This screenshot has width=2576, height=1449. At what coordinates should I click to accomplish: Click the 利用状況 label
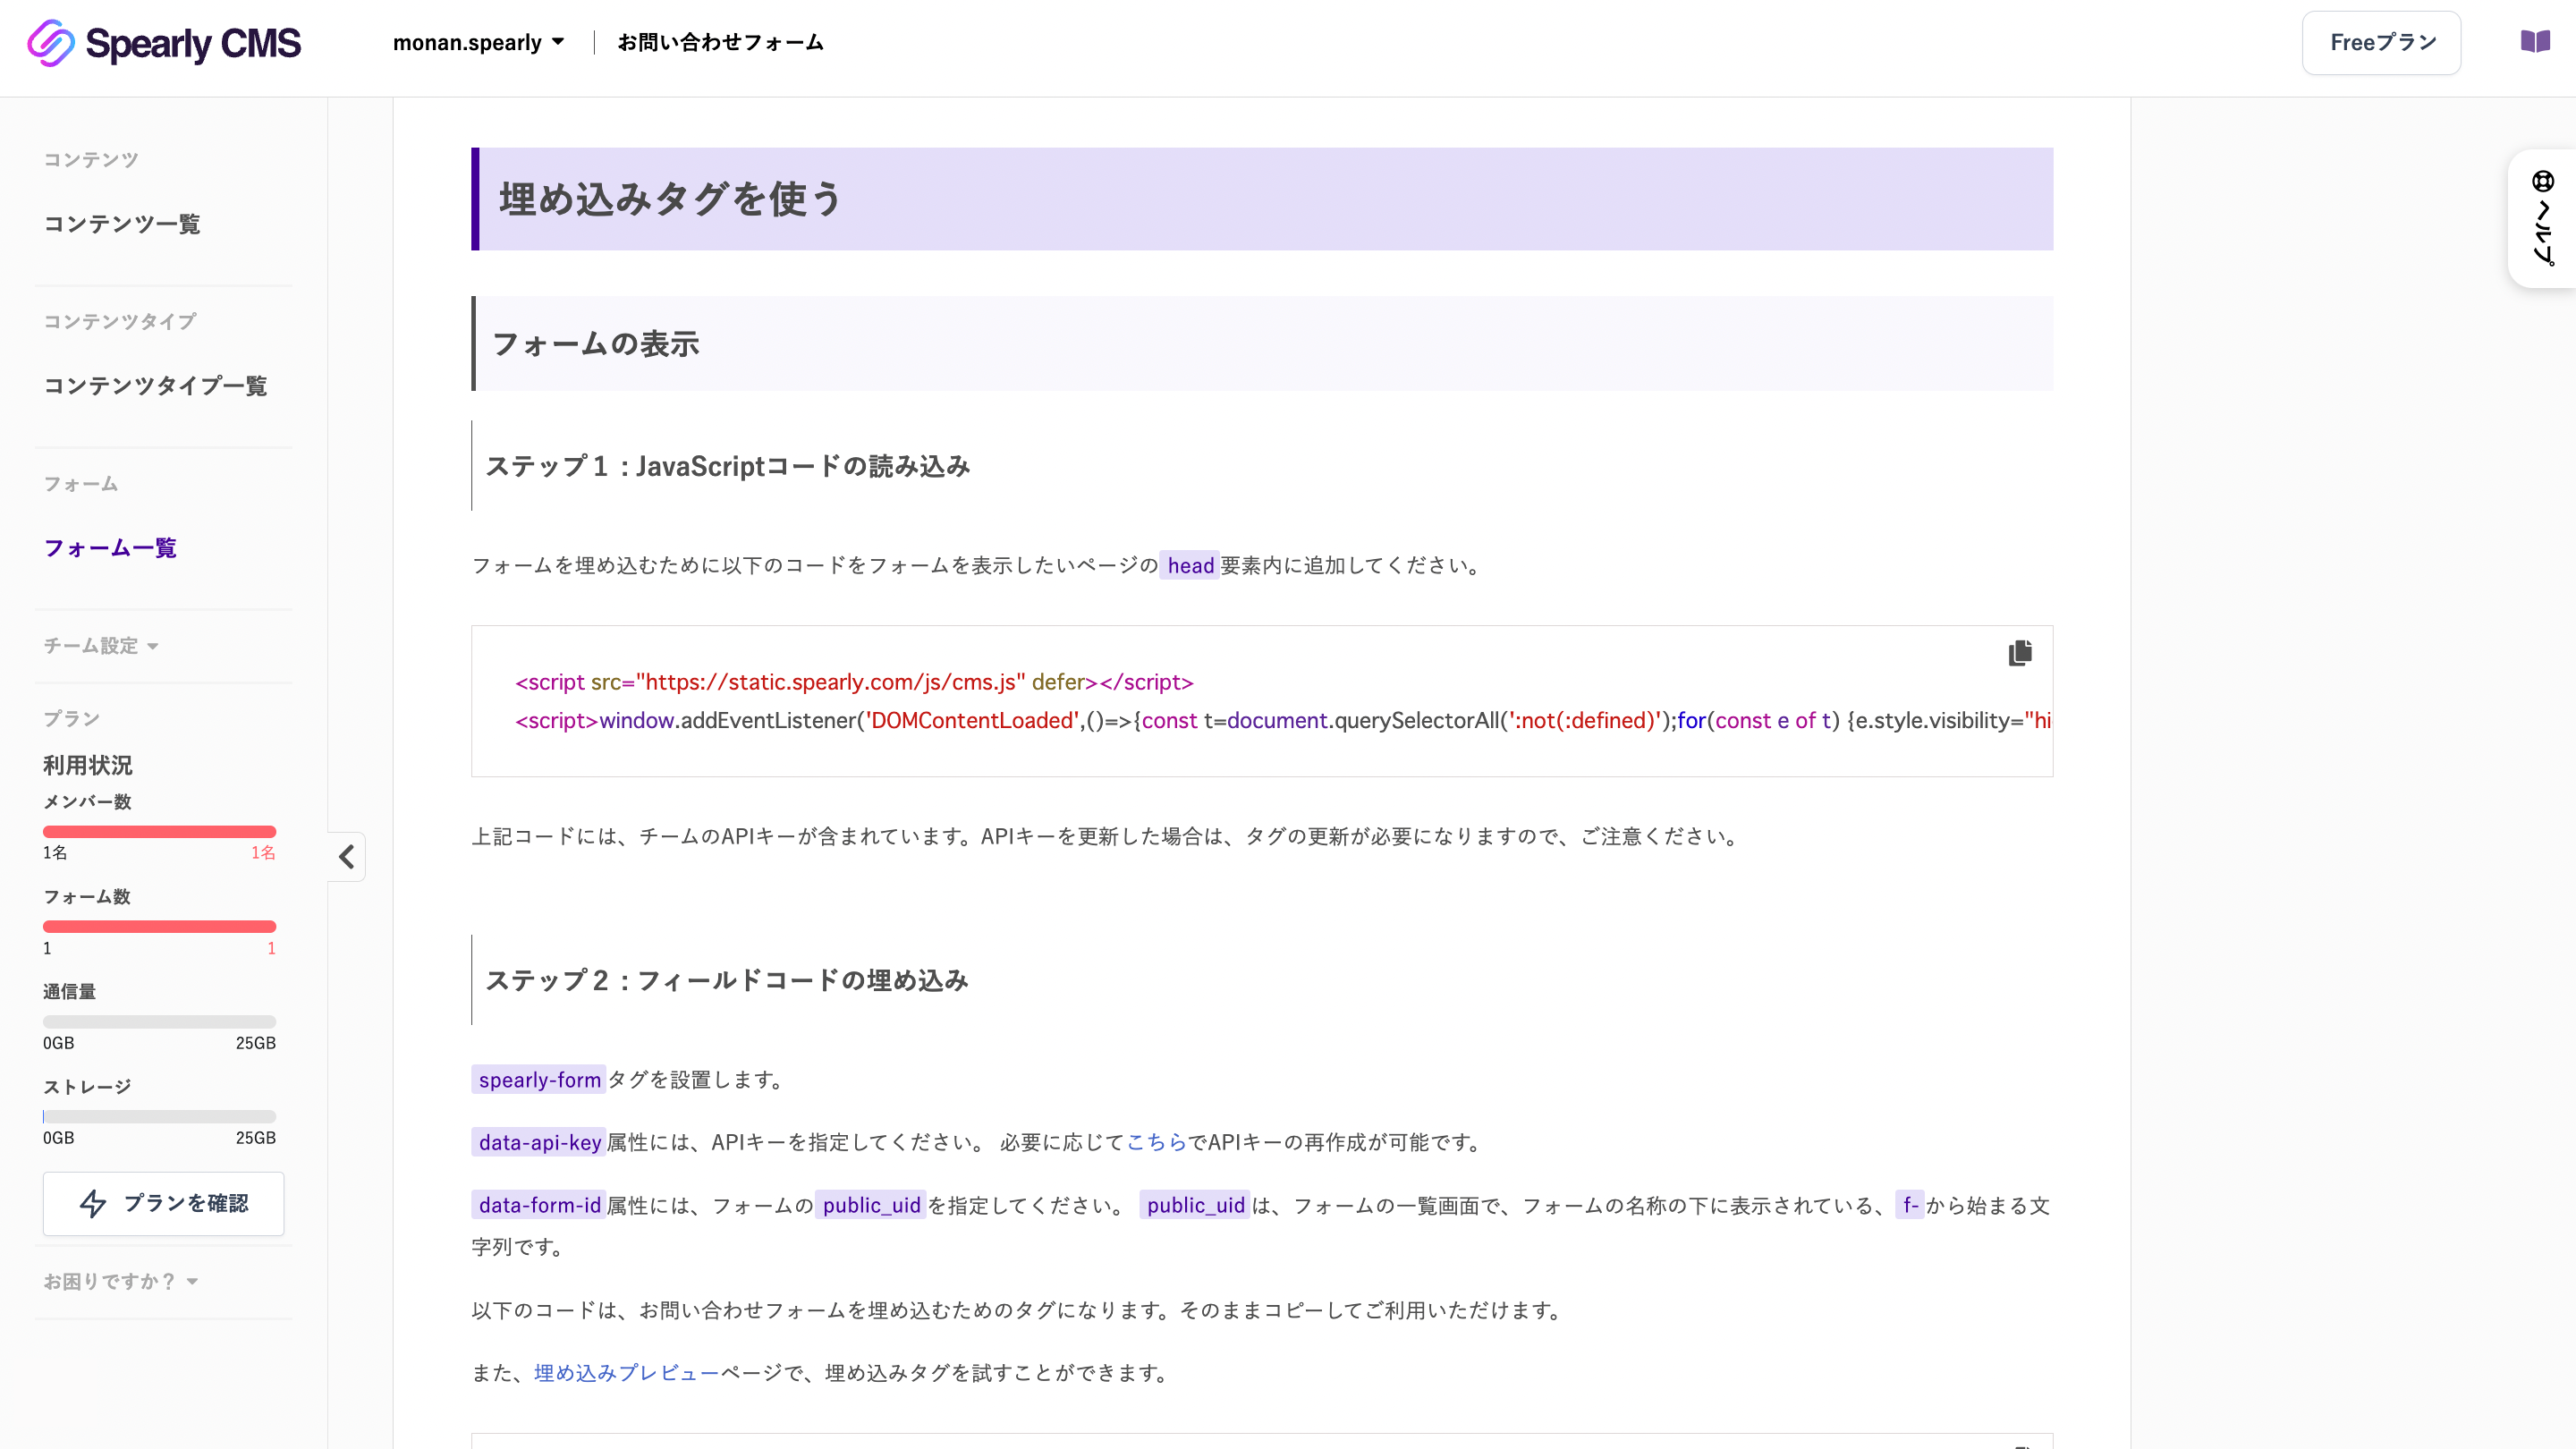(88, 766)
